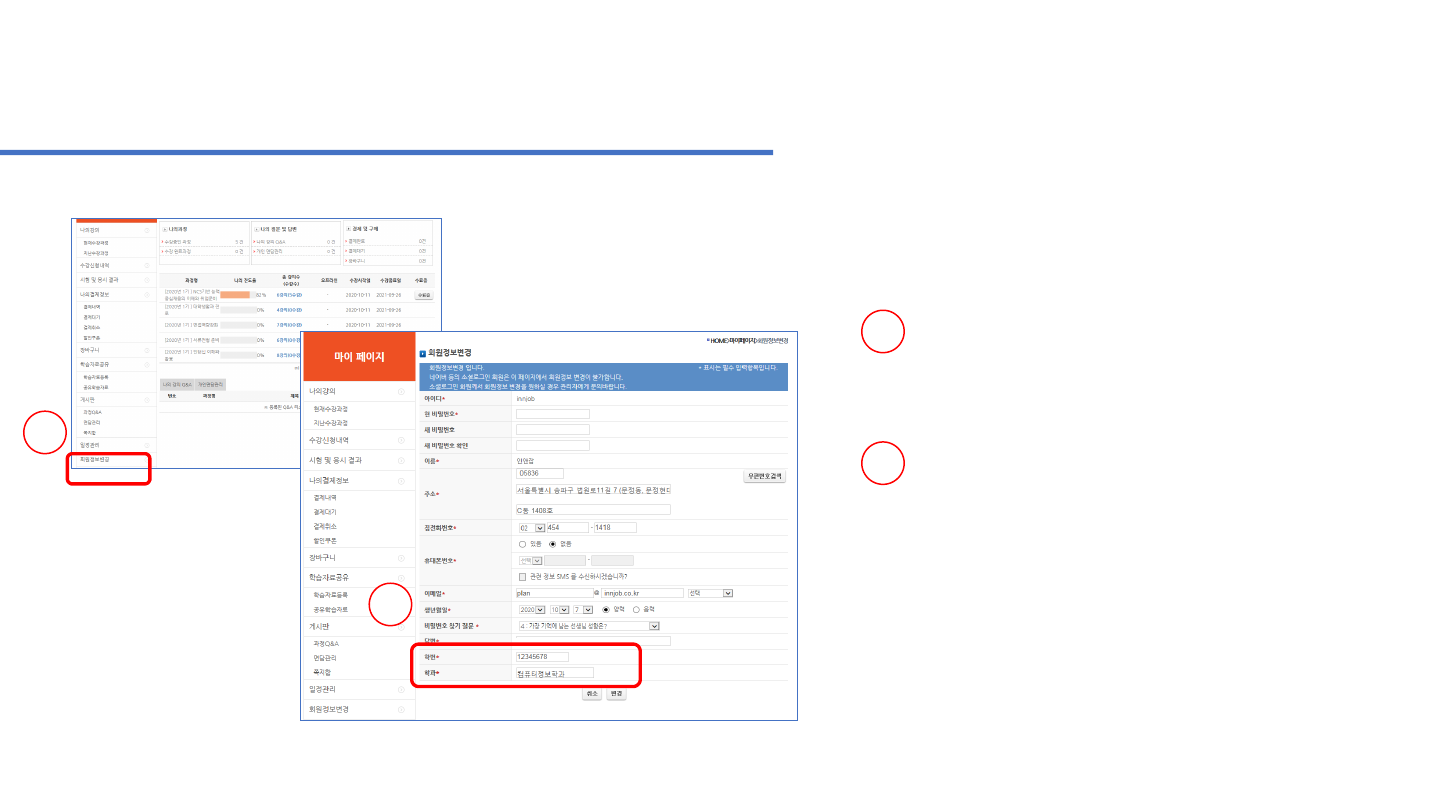Click the orange 82% progress bar

235,295
